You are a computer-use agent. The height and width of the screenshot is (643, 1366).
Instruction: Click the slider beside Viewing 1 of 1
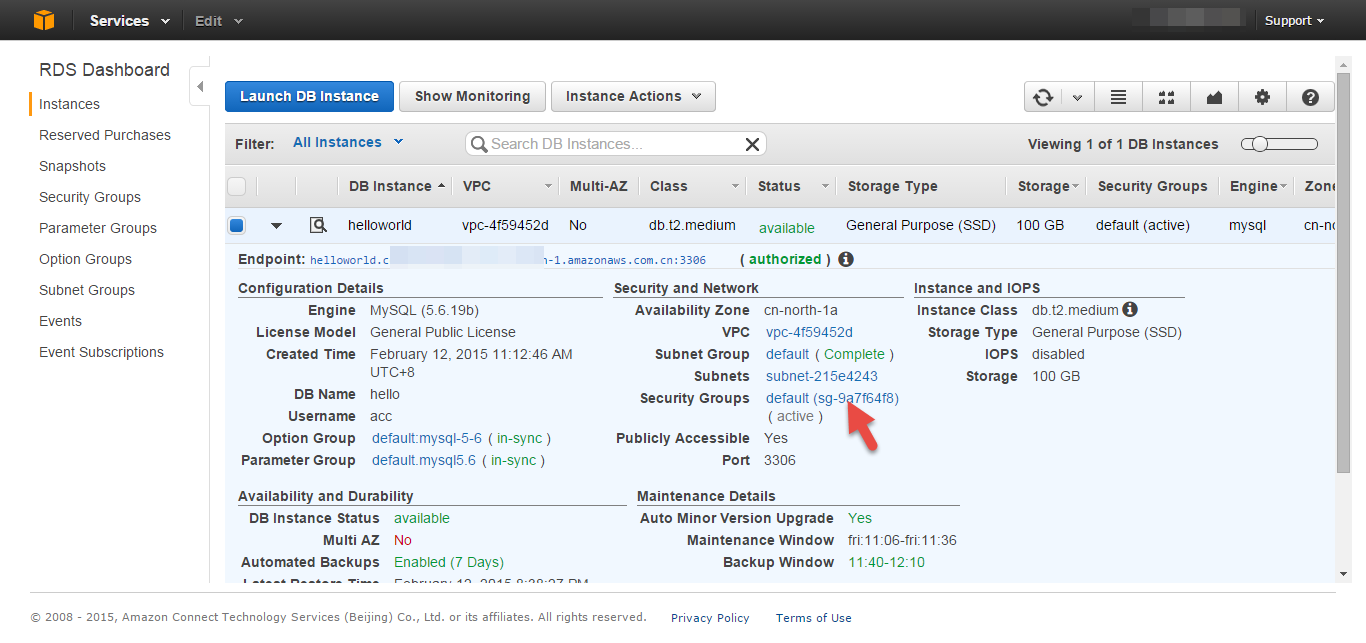[1279, 144]
